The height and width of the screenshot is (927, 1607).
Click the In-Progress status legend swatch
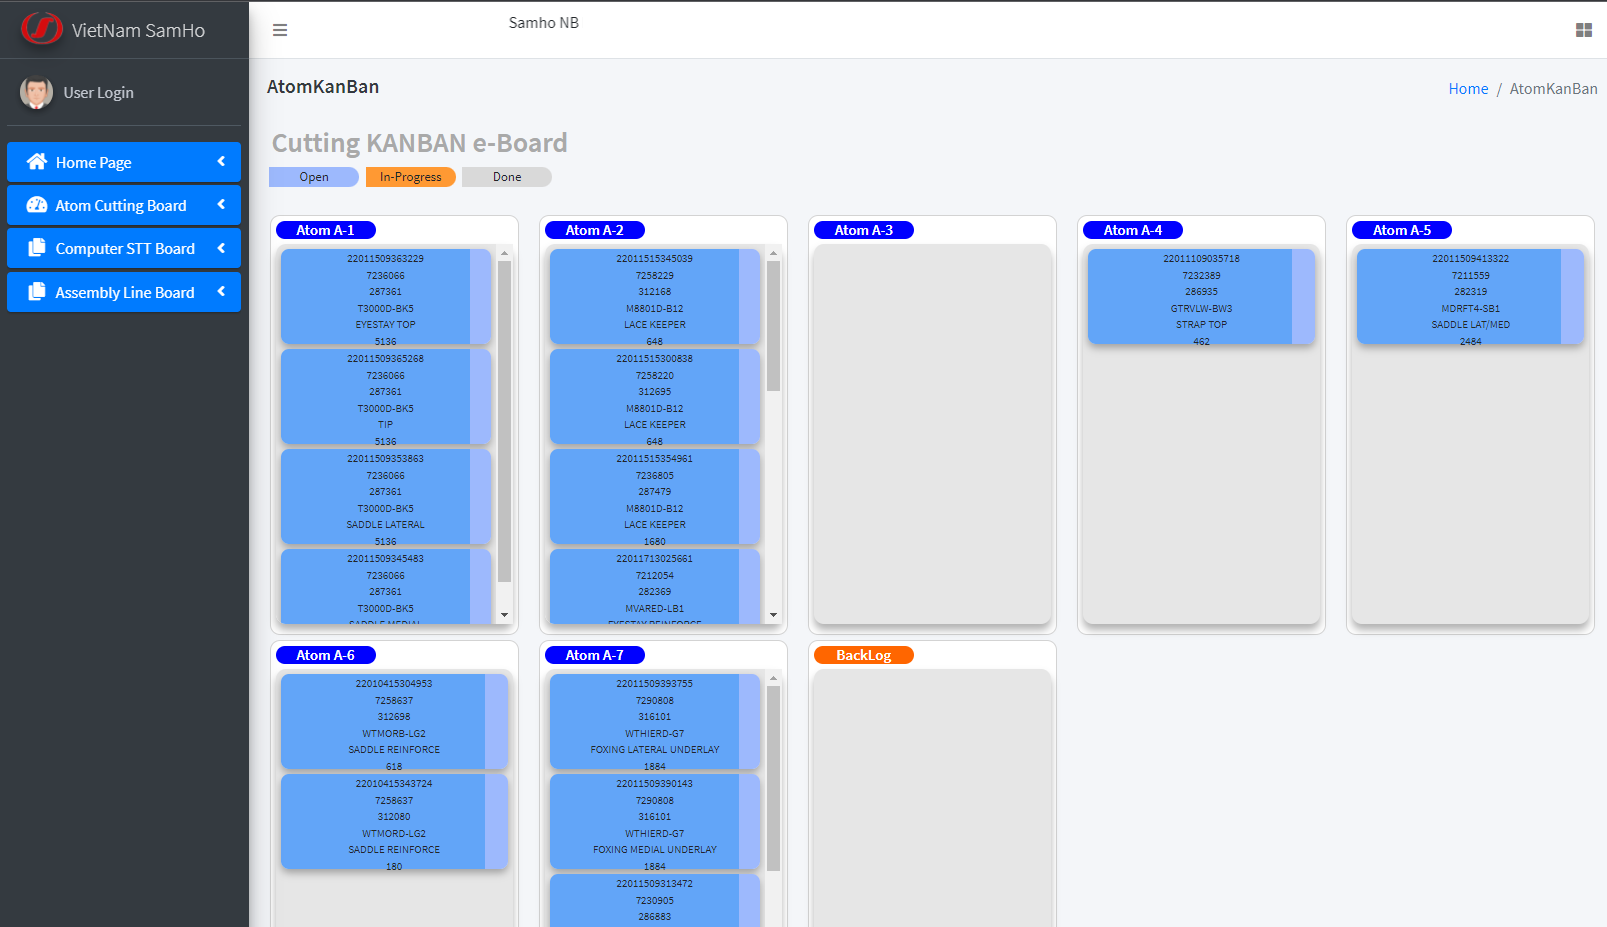(410, 177)
